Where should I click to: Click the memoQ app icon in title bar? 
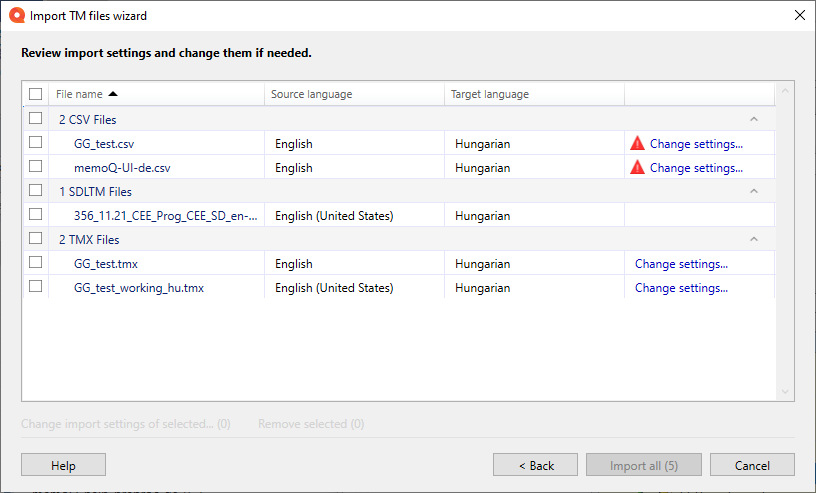16,16
